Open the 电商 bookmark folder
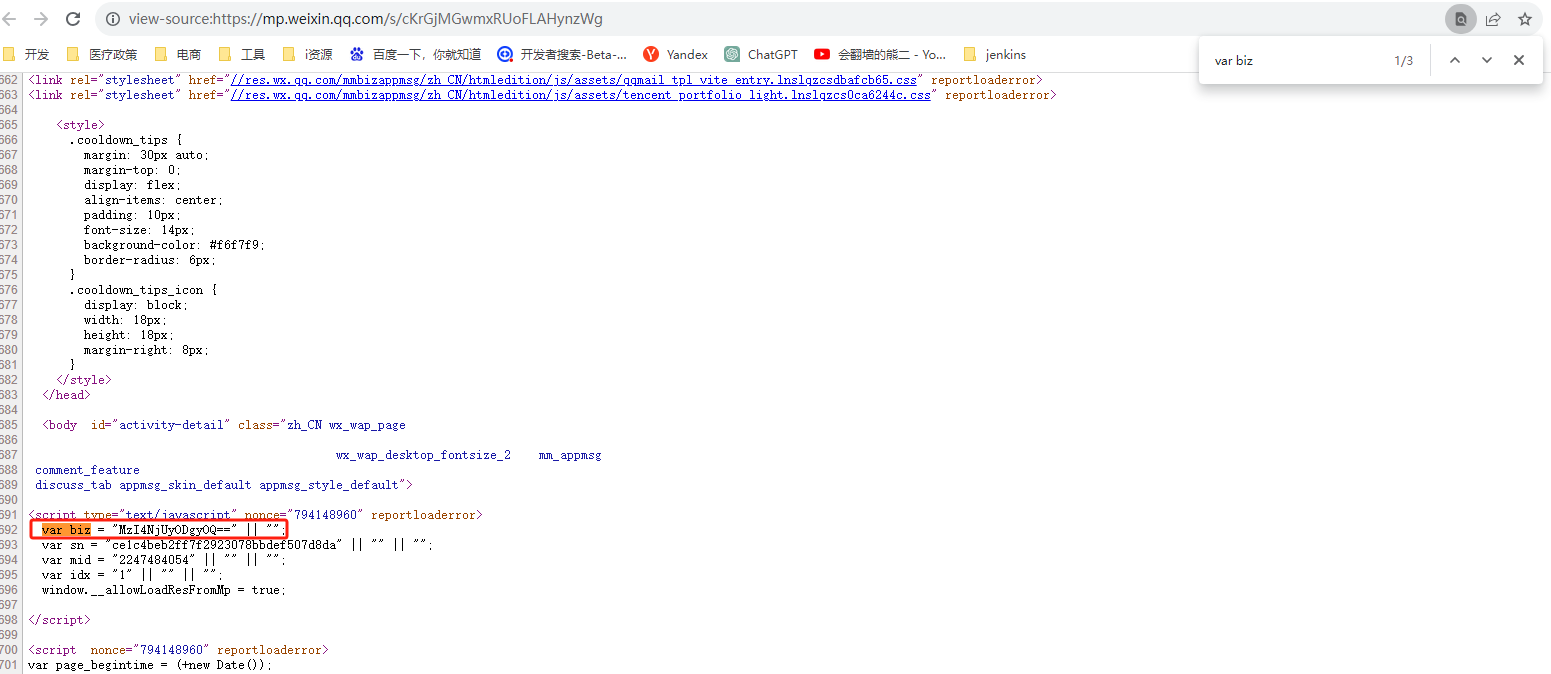Image resolution: width=1551 pixels, height=674 pixels. tap(178, 55)
